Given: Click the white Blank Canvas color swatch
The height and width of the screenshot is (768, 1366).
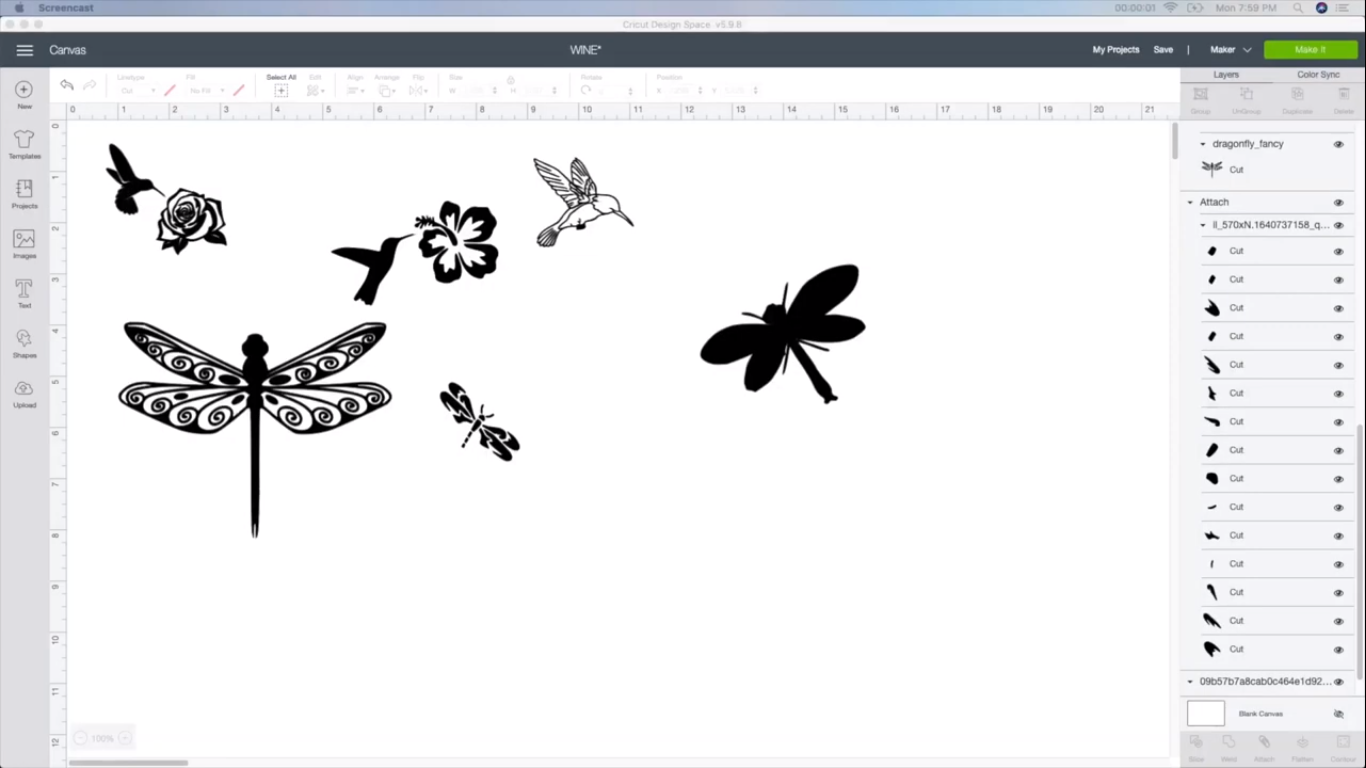Looking at the screenshot, I should click(x=1205, y=713).
